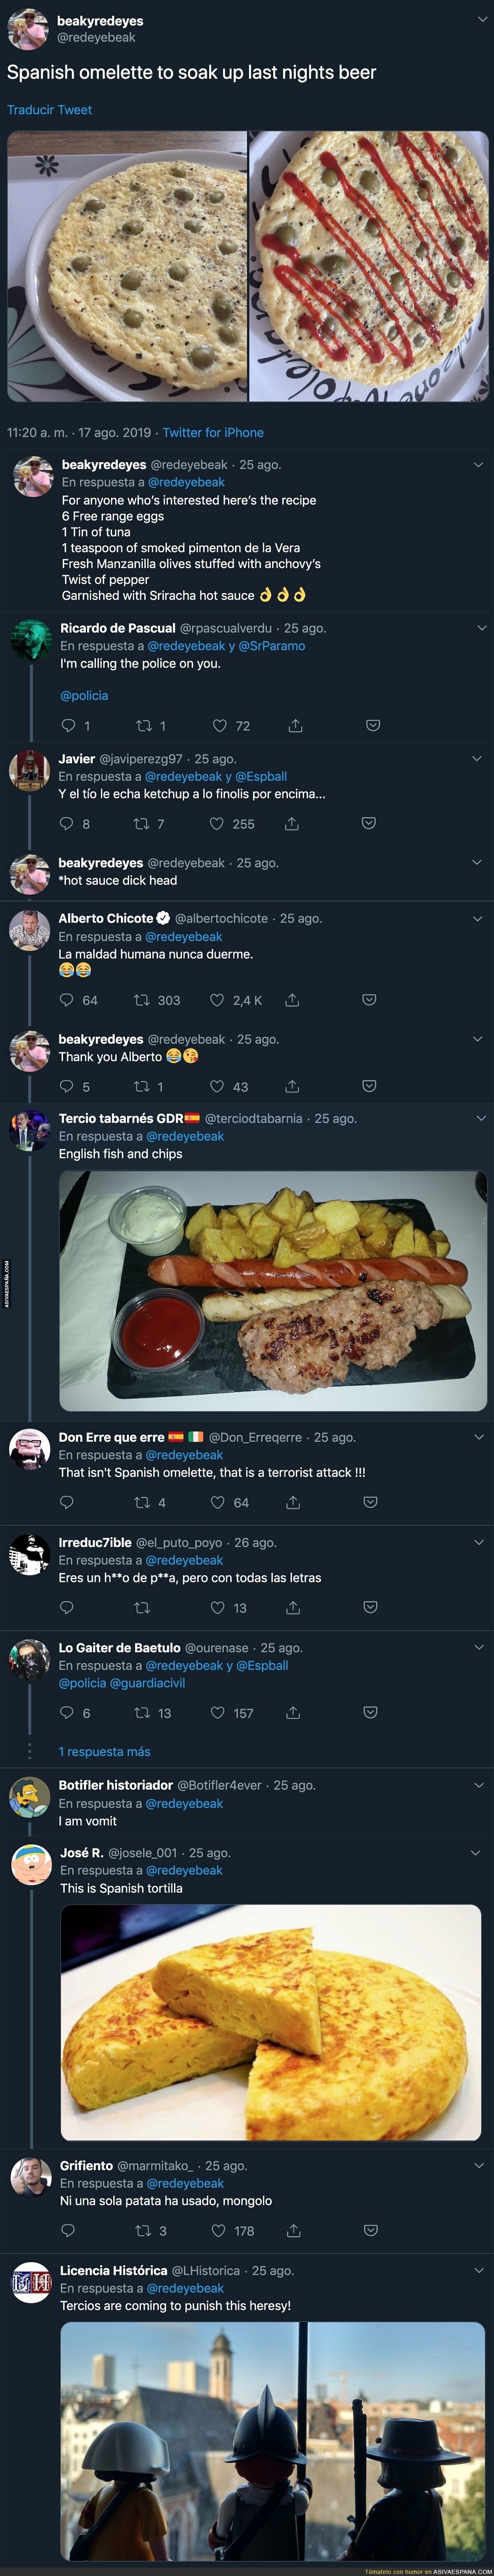The image size is (494, 2576).
Task: Expand the menu arrow on Alberto Chicote's tweet
Action: click(477, 918)
